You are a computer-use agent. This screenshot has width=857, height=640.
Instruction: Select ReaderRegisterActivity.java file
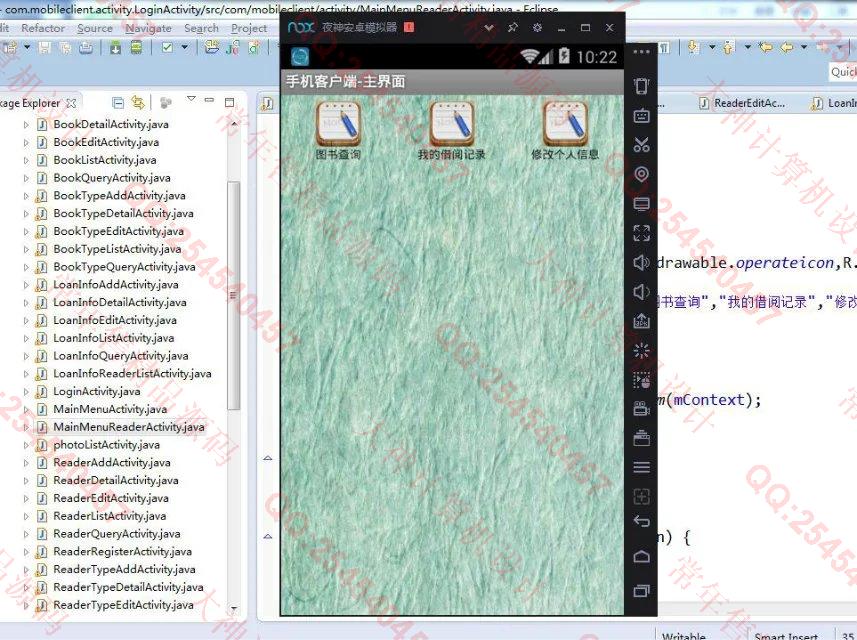click(122, 551)
